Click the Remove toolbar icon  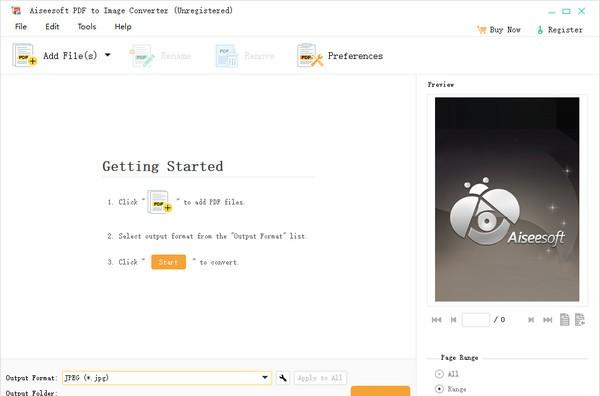click(x=227, y=56)
